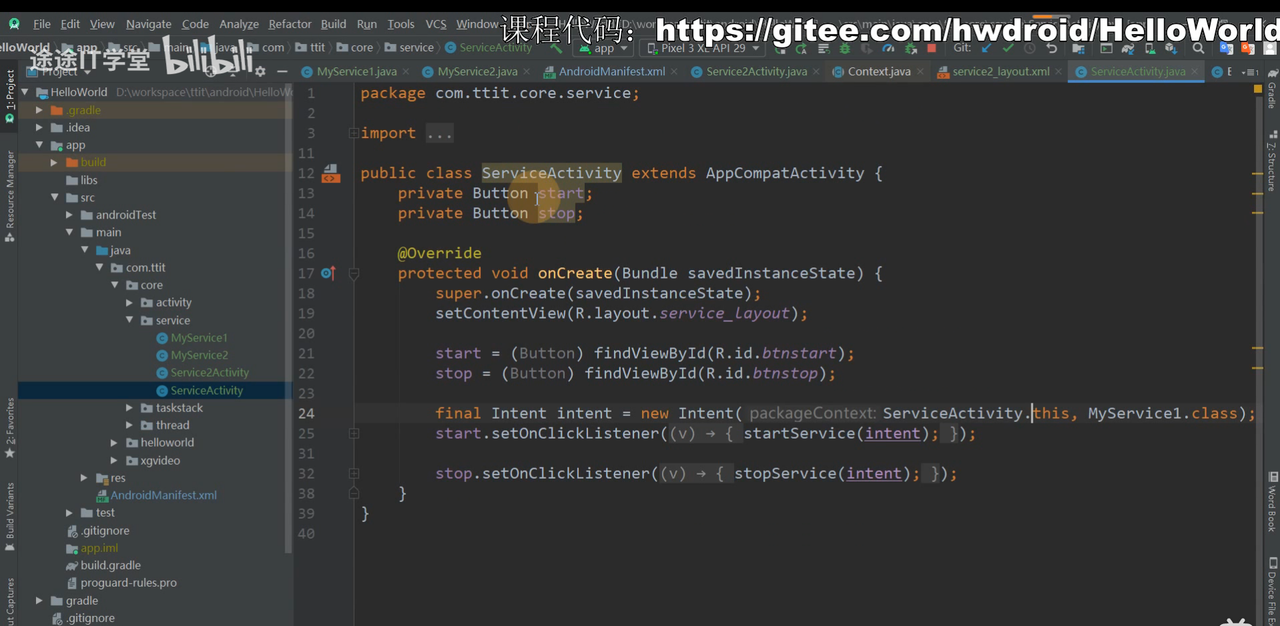Select proguard-rules.pro in project tree
The width and height of the screenshot is (1280, 626).
(129, 583)
